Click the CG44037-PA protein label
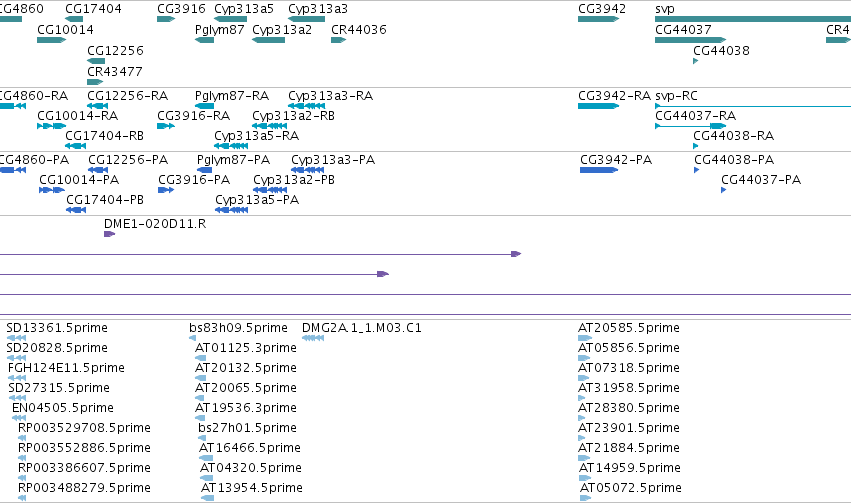This screenshot has height=503, width=851. pyautogui.click(x=761, y=180)
